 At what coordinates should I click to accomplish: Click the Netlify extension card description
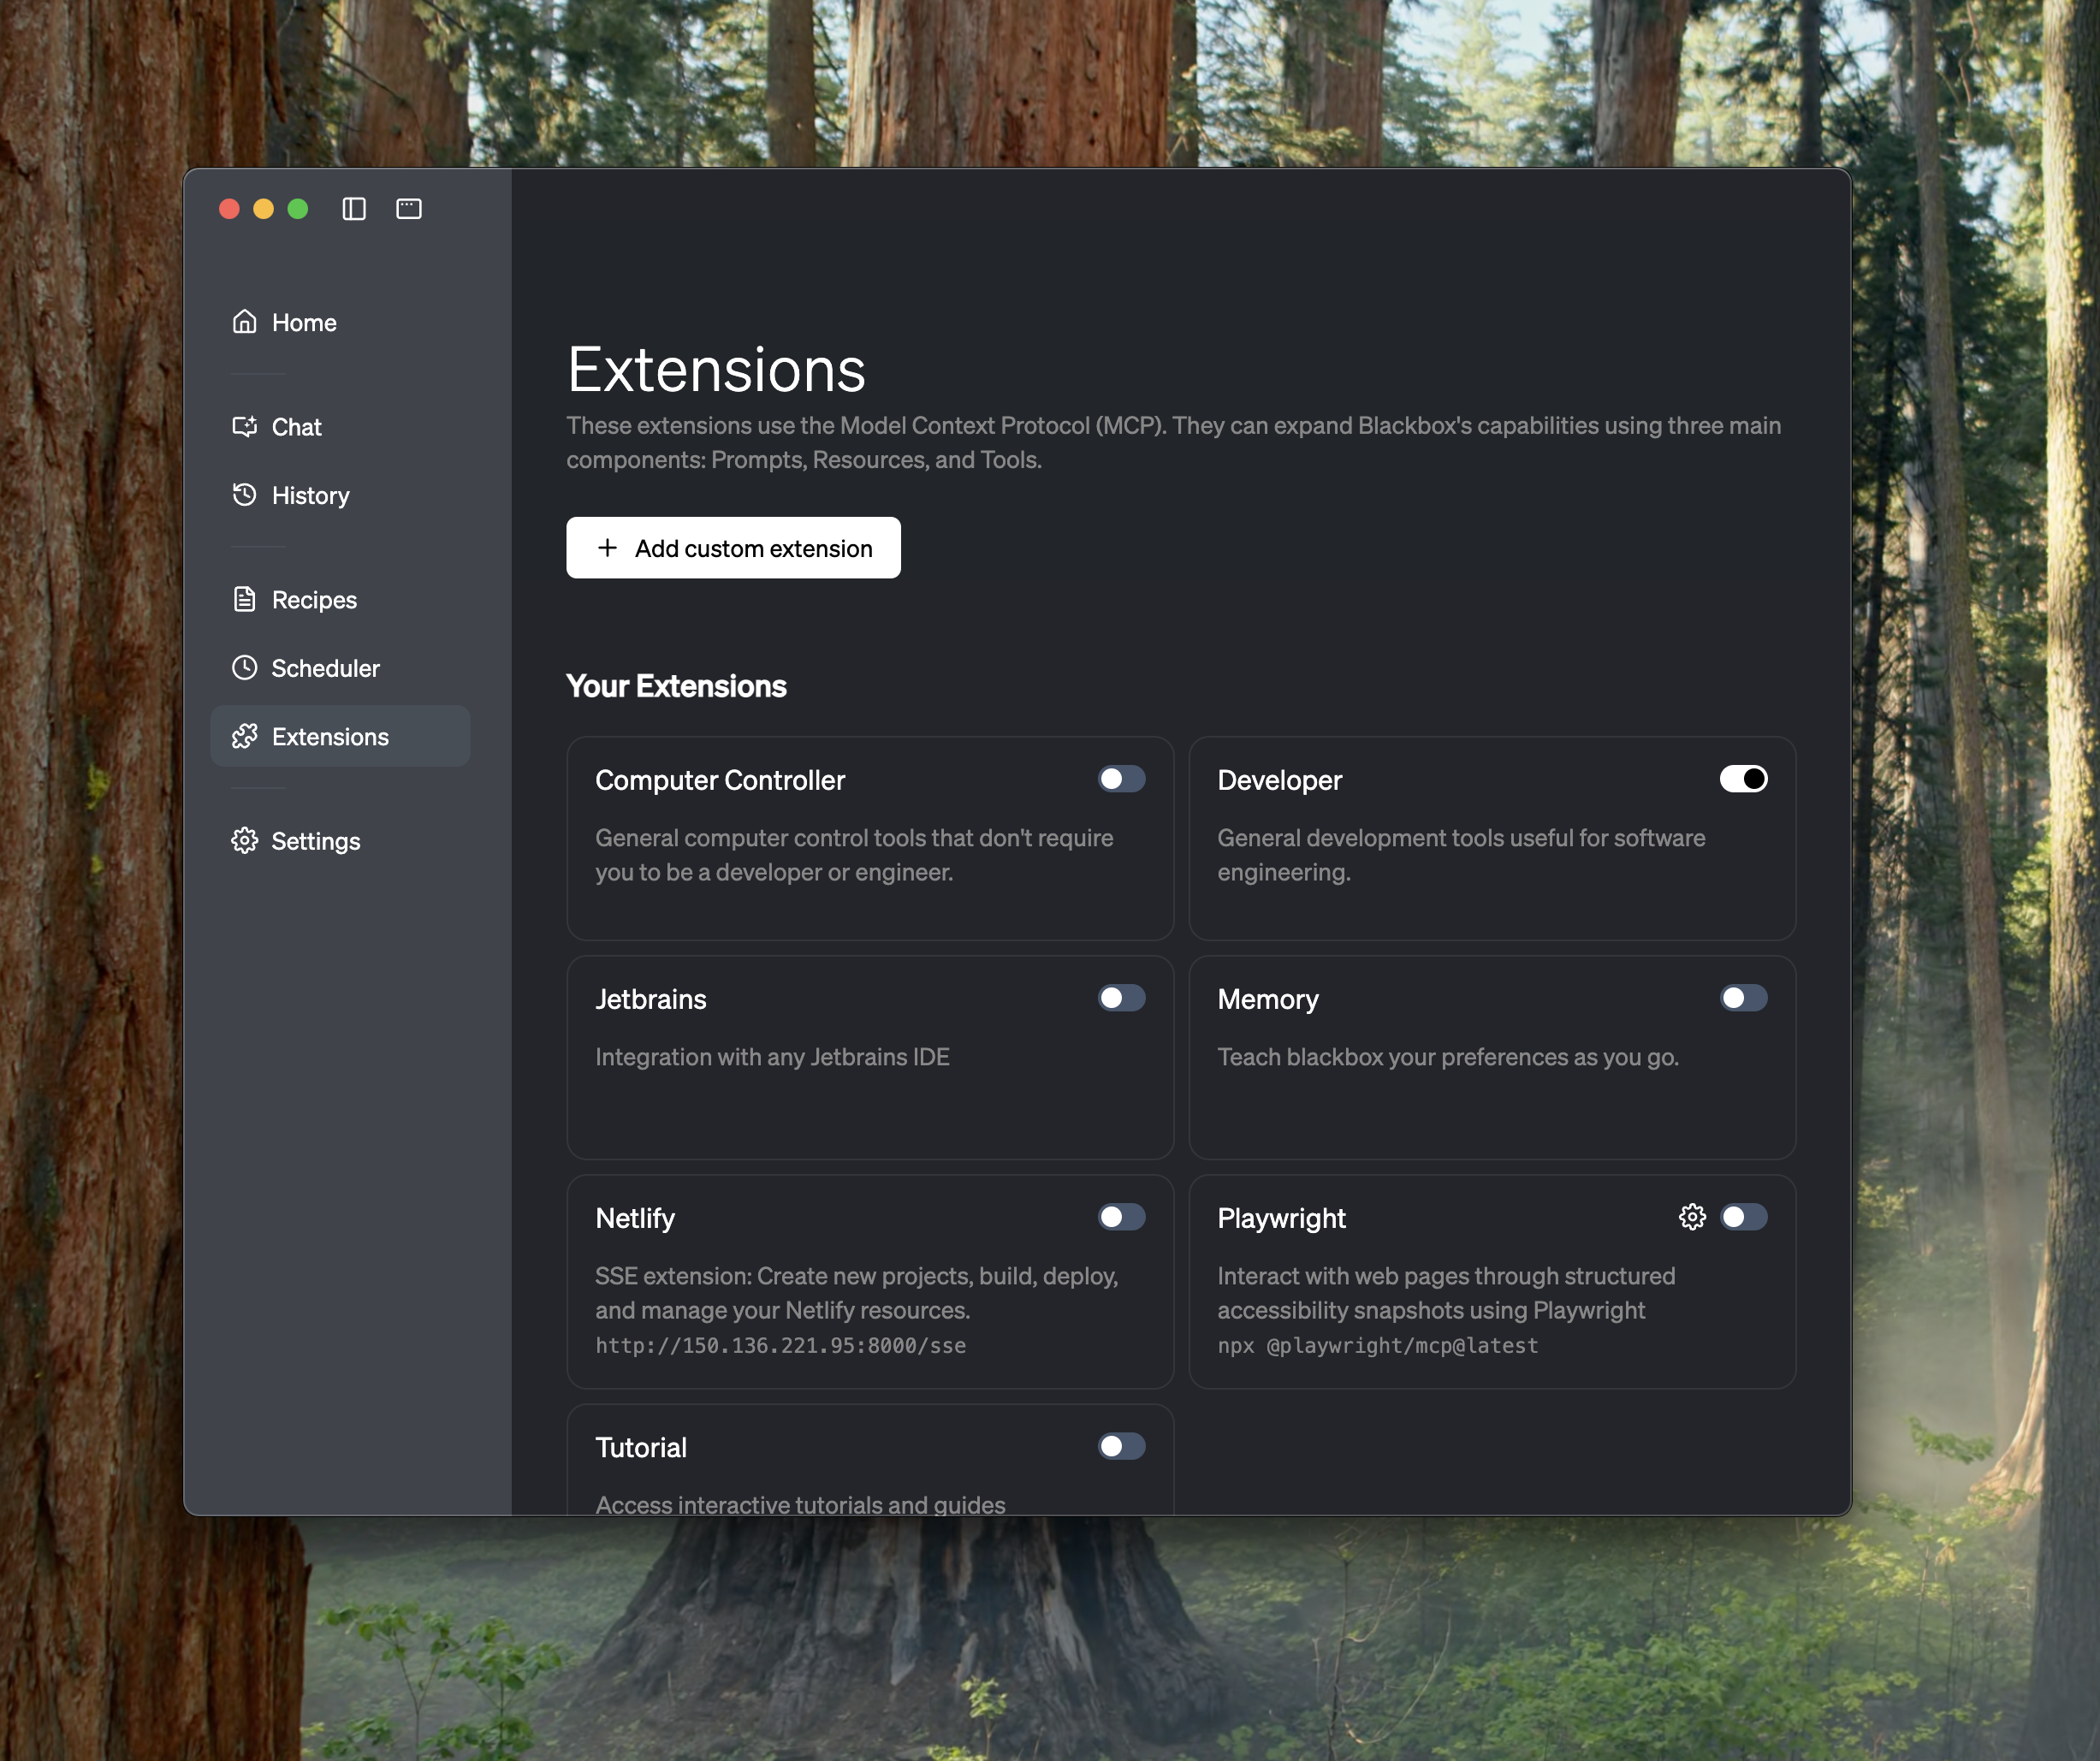856,1293
